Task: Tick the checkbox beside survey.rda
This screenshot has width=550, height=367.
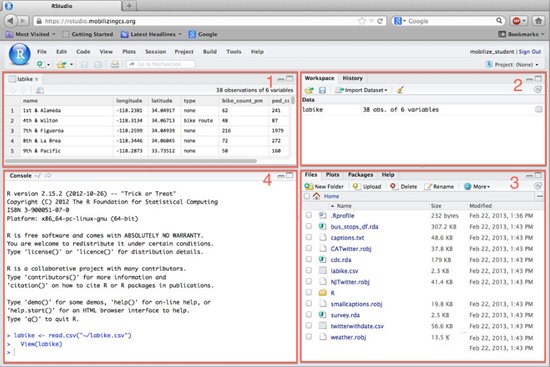Action: click(308, 315)
